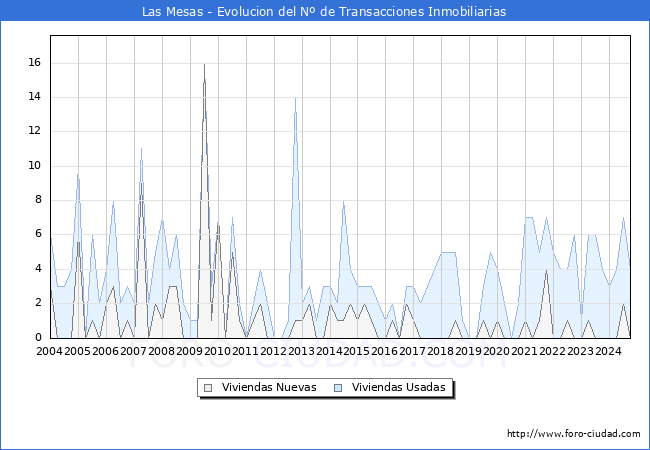Image resolution: width=650 pixels, height=450 pixels.
Task: Click the 2023 x-axis label
Action: coord(580,351)
